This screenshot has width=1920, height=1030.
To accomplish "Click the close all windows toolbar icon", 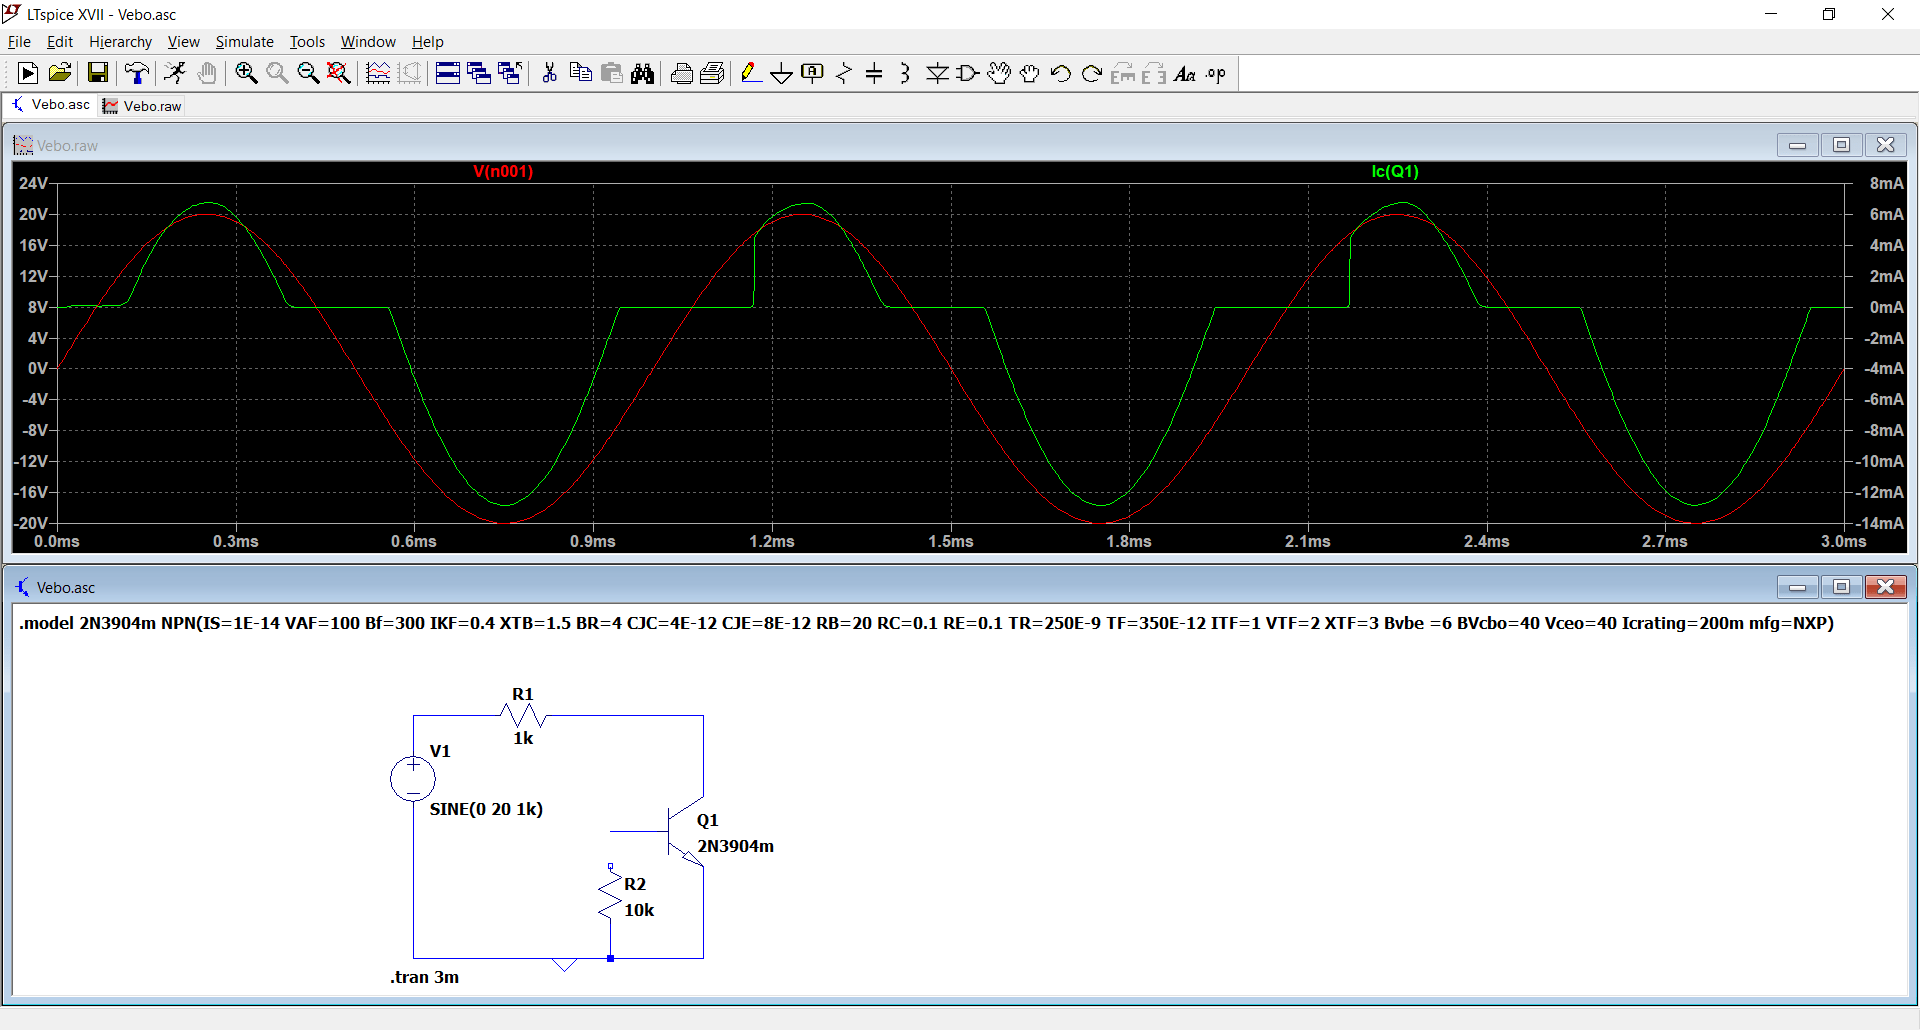I will coord(510,73).
